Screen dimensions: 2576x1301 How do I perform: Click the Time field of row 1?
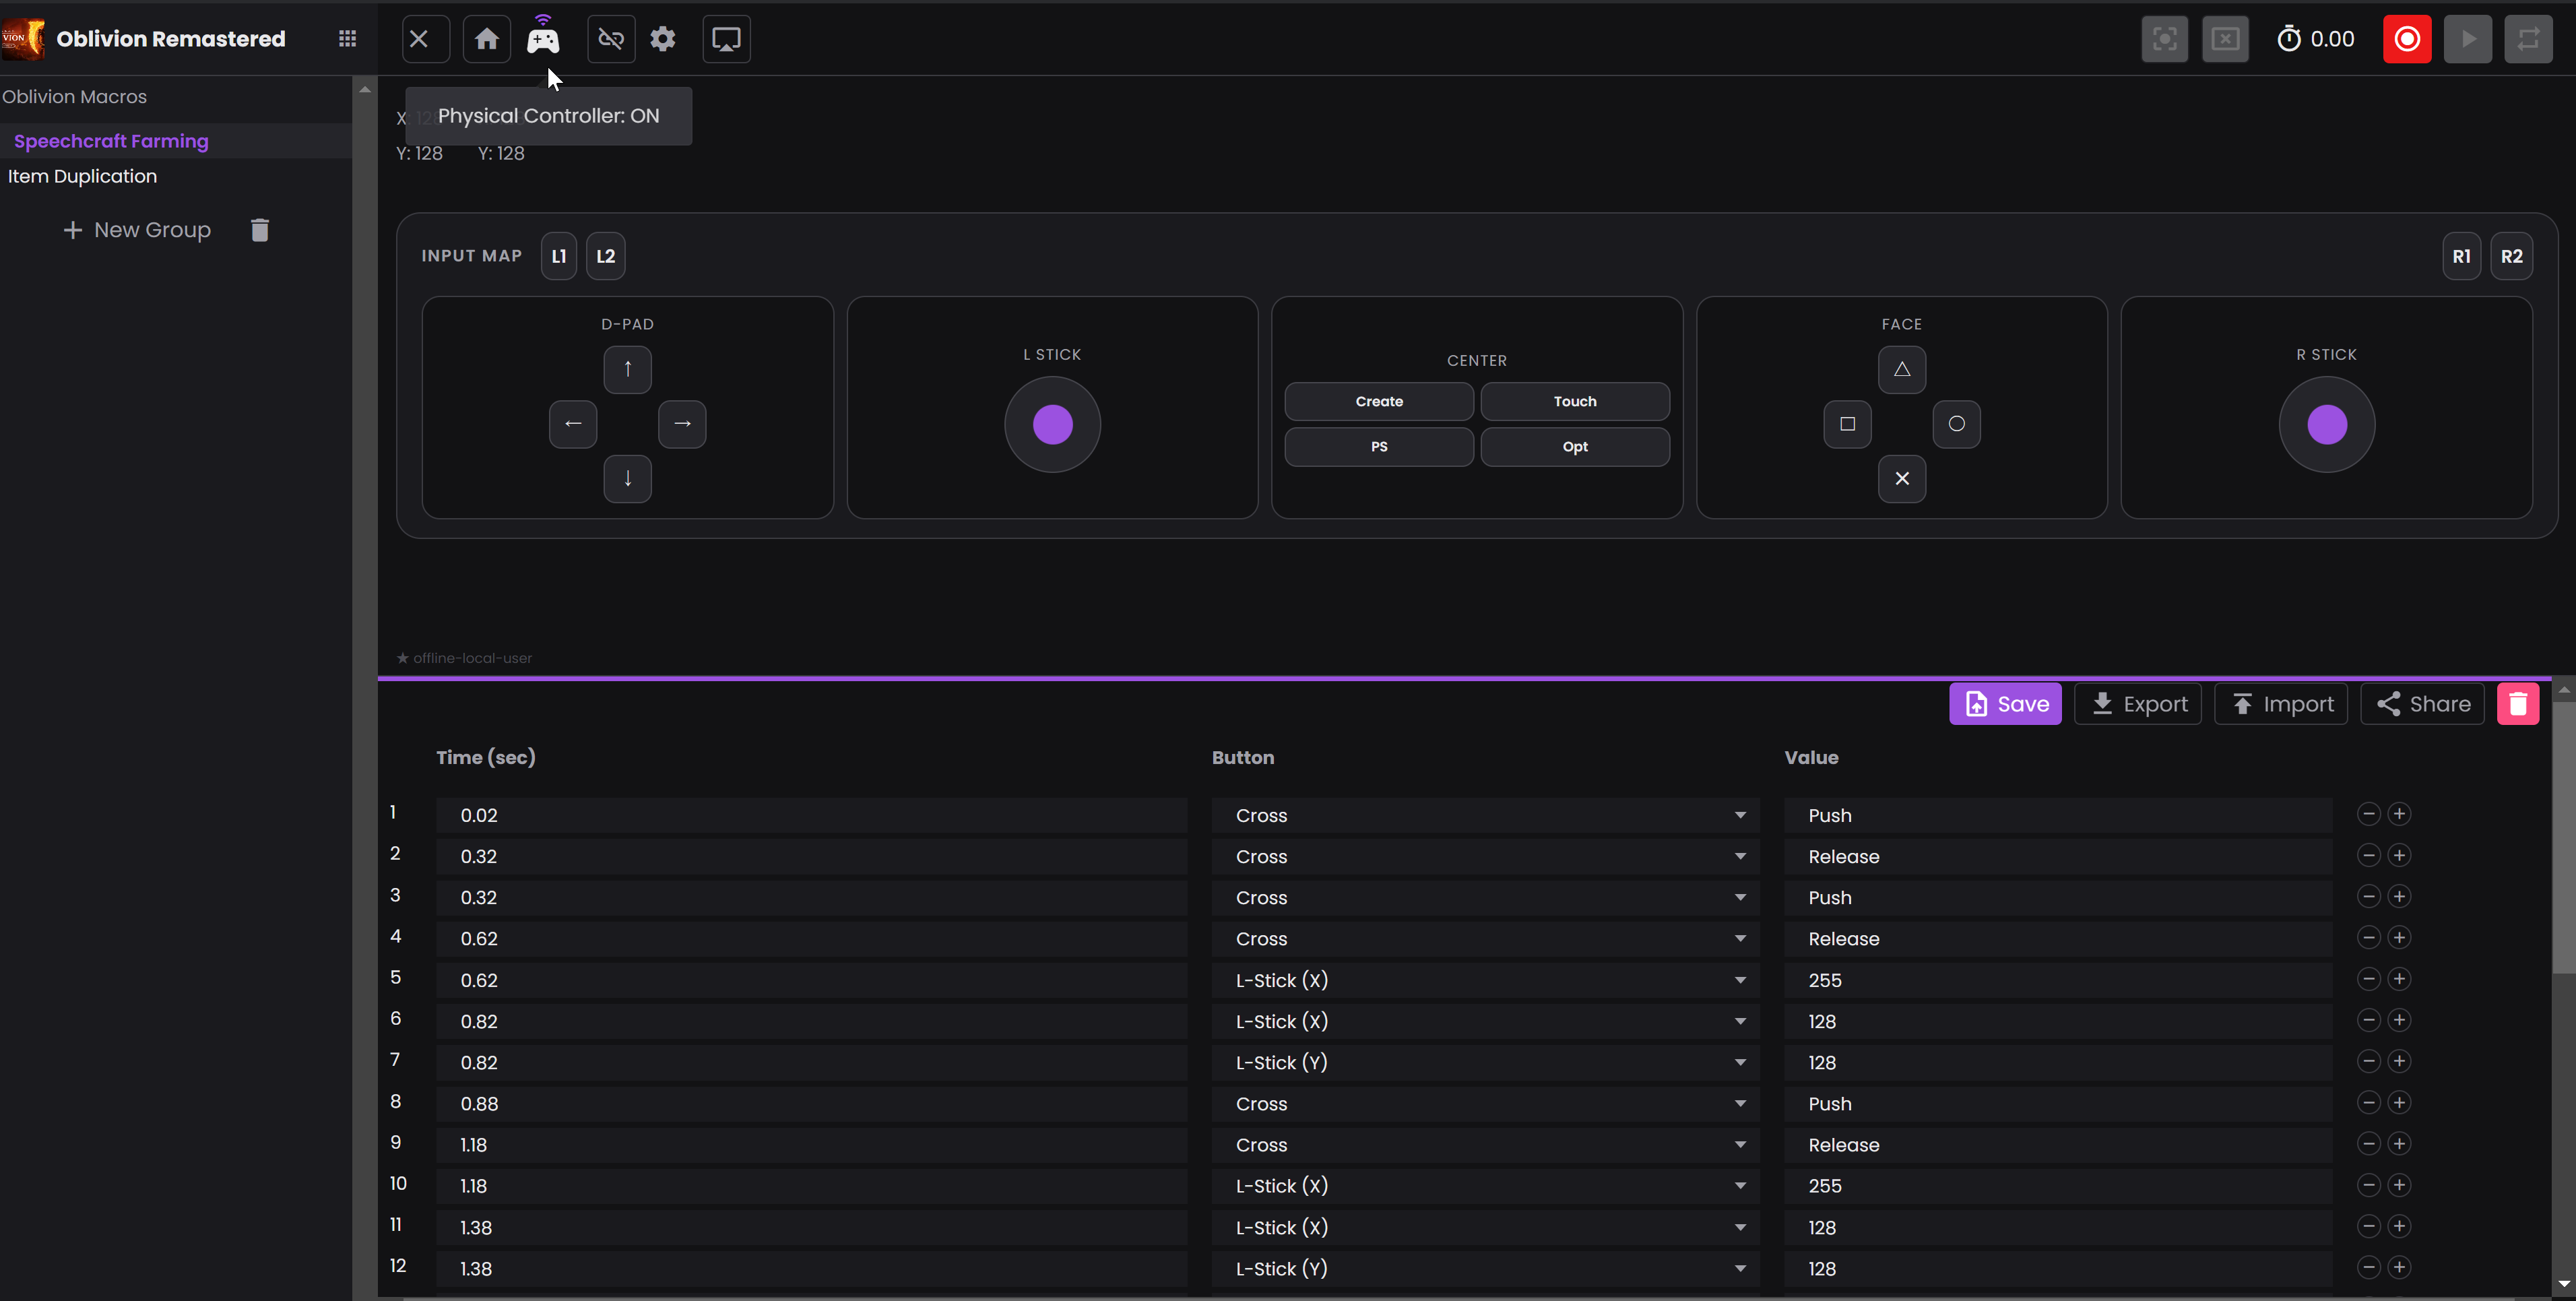(x=811, y=816)
